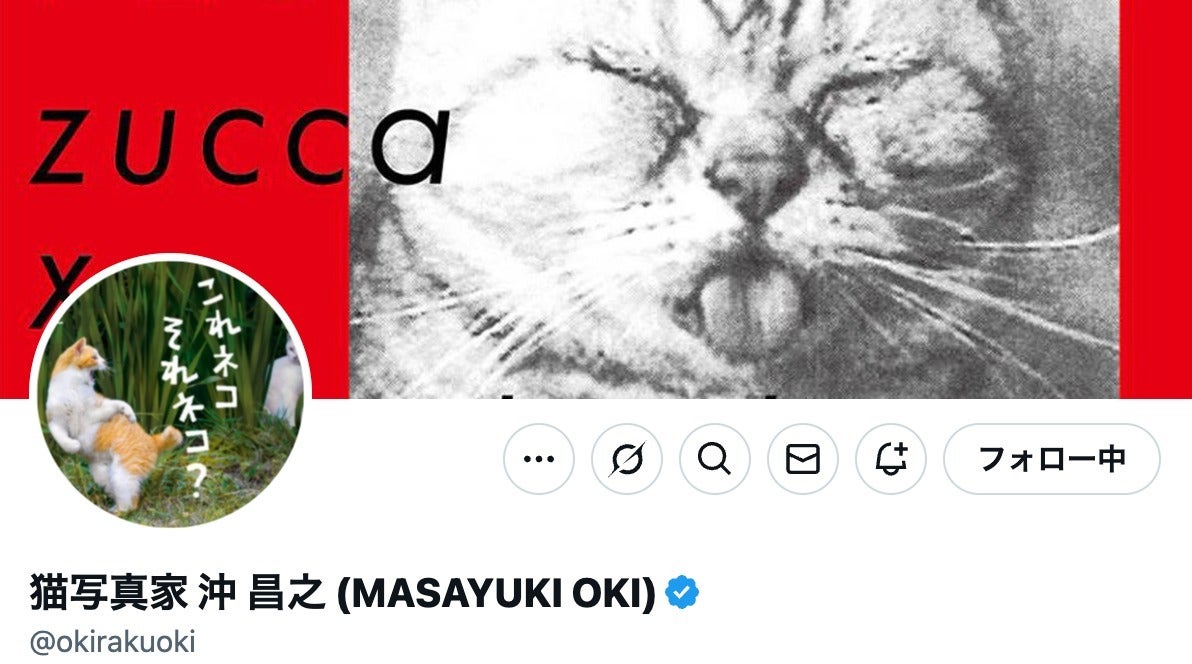The width and height of the screenshot is (1192, 664).
Task: Click the white cat at avatar's edge
Action: click(283, 384)
